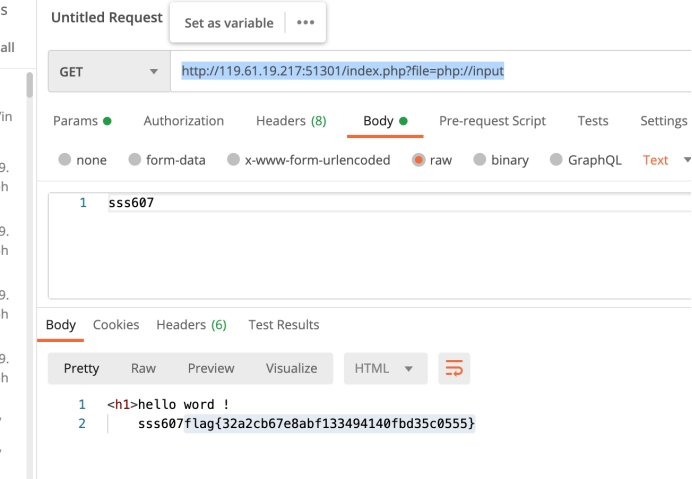Open the response Headers (6) tab

pos(192,325)
